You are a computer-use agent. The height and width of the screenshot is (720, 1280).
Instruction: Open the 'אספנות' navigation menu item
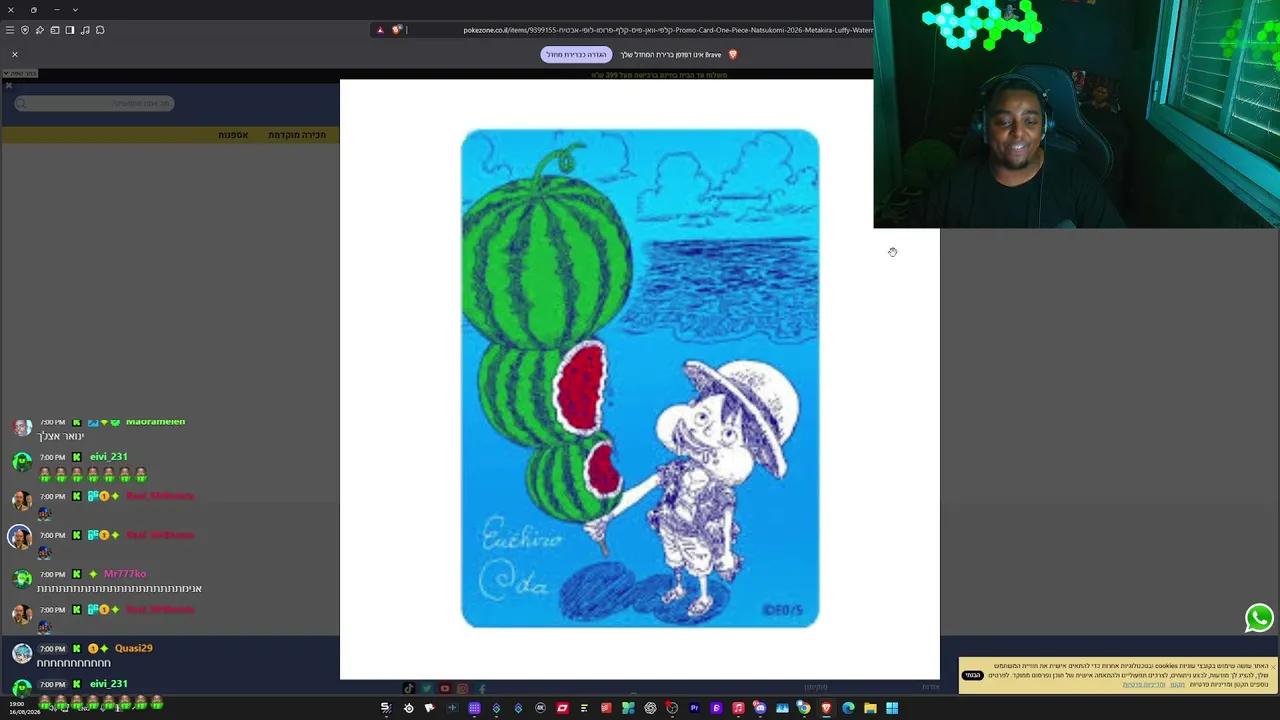(233, 135)
